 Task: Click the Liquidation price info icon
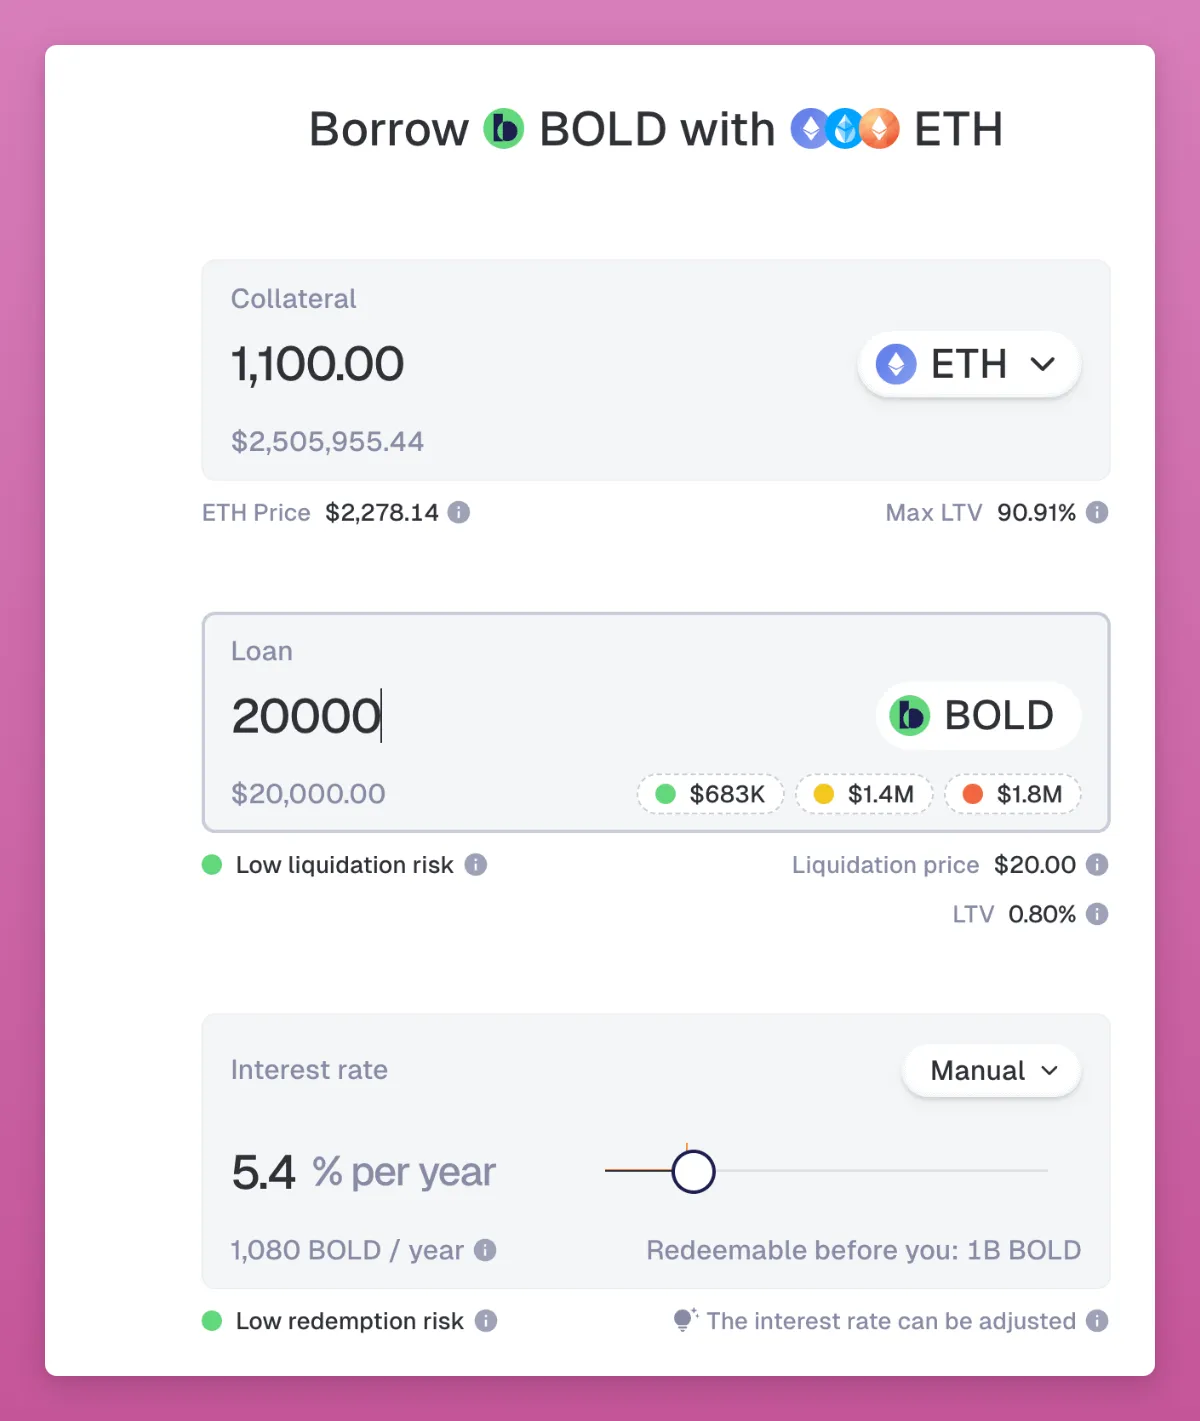[x=1097, y=865]
